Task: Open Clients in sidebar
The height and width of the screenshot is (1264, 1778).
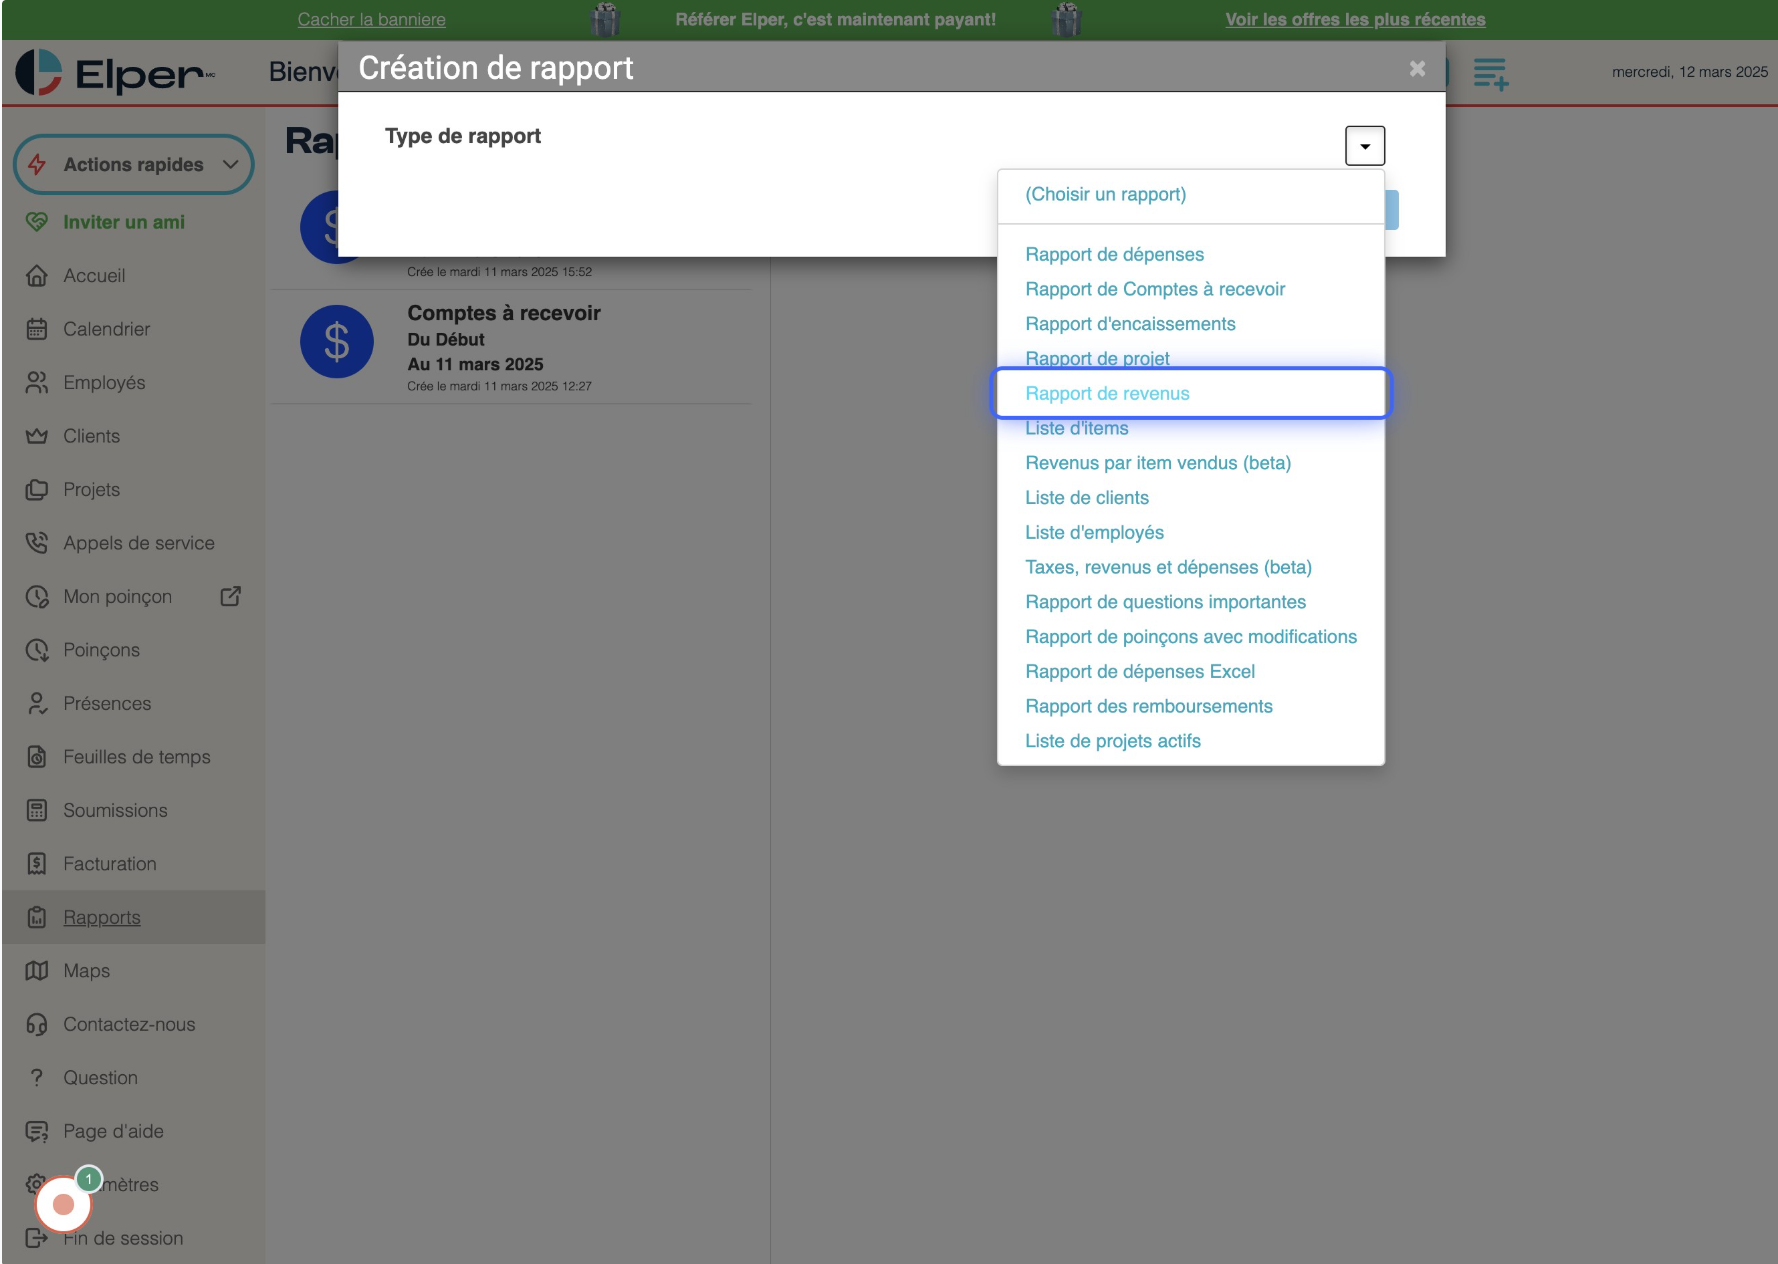Action: 91,436
